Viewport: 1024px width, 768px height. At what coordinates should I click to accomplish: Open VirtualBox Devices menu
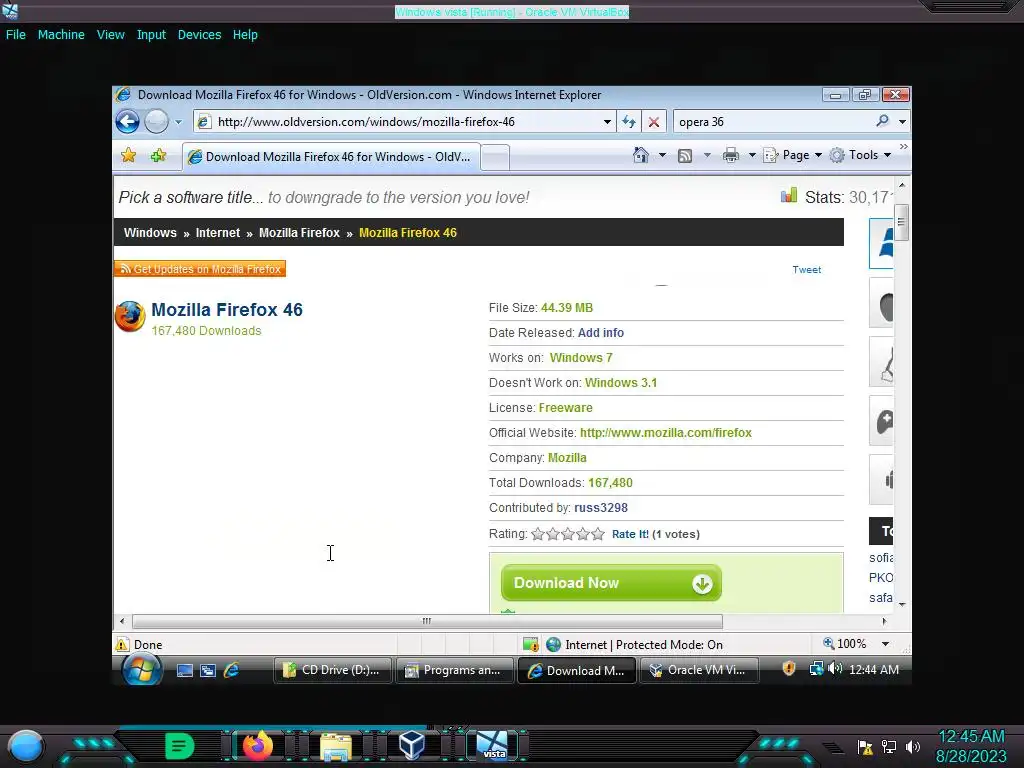click(x=199, y=35)
